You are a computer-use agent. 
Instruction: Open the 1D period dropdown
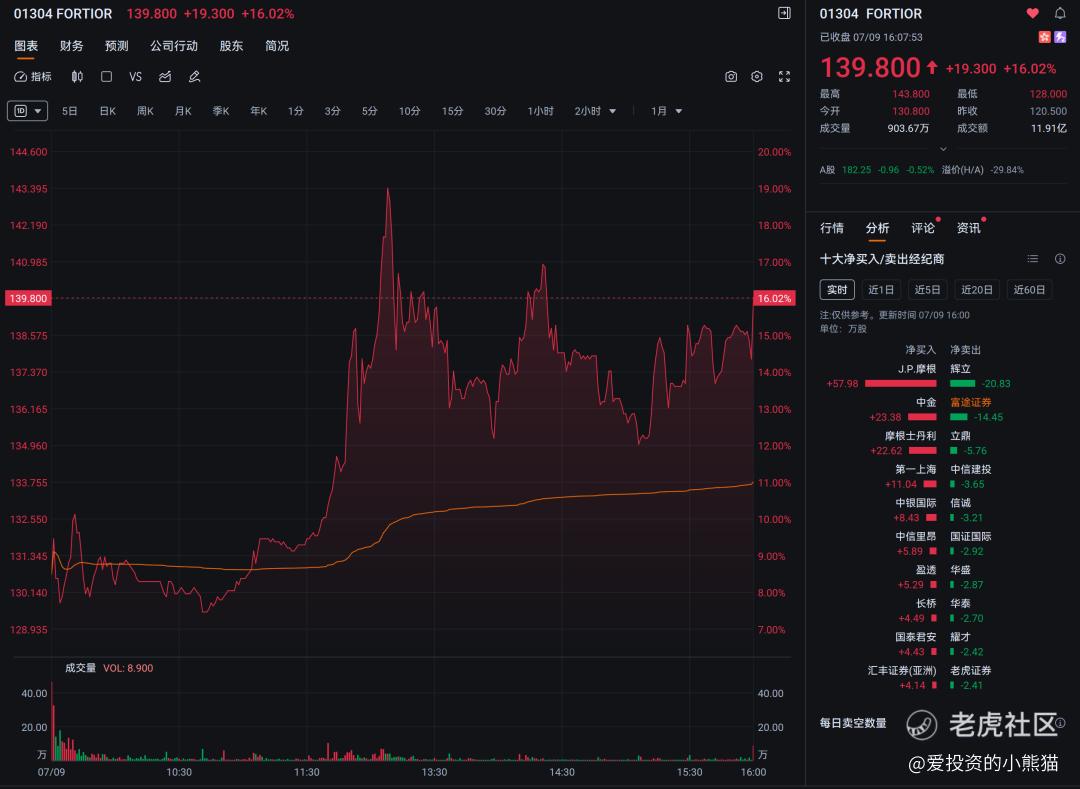pos(28,111)
